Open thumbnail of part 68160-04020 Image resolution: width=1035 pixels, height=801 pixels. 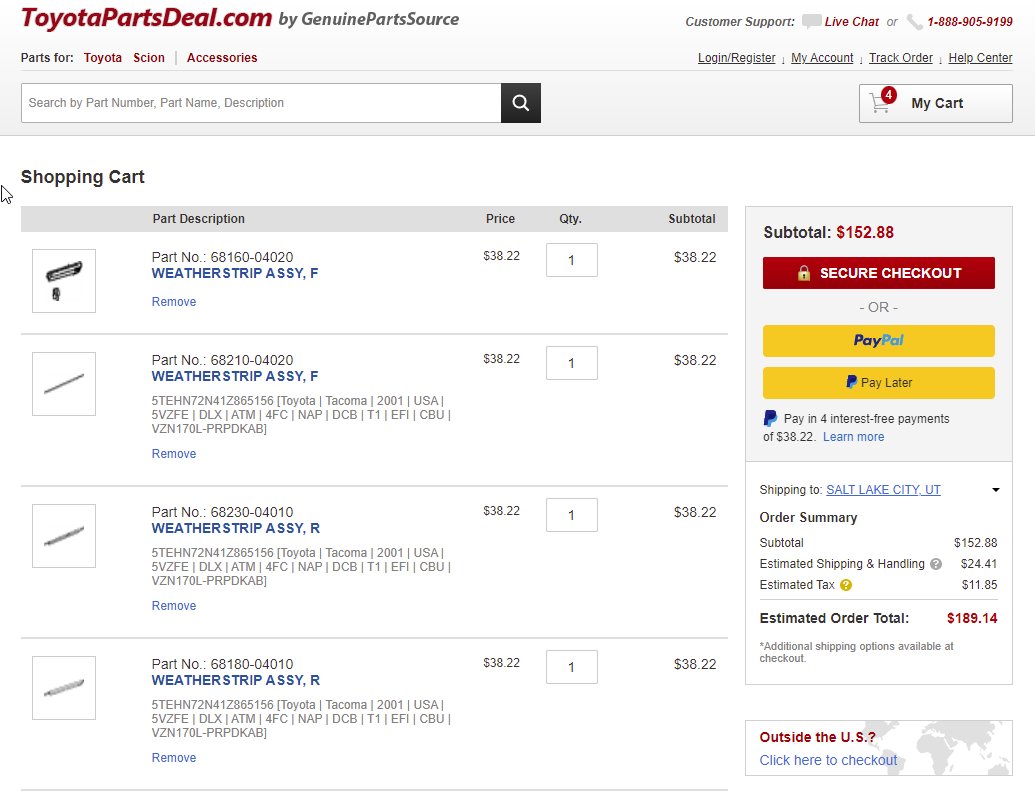[x=64, y=281]
